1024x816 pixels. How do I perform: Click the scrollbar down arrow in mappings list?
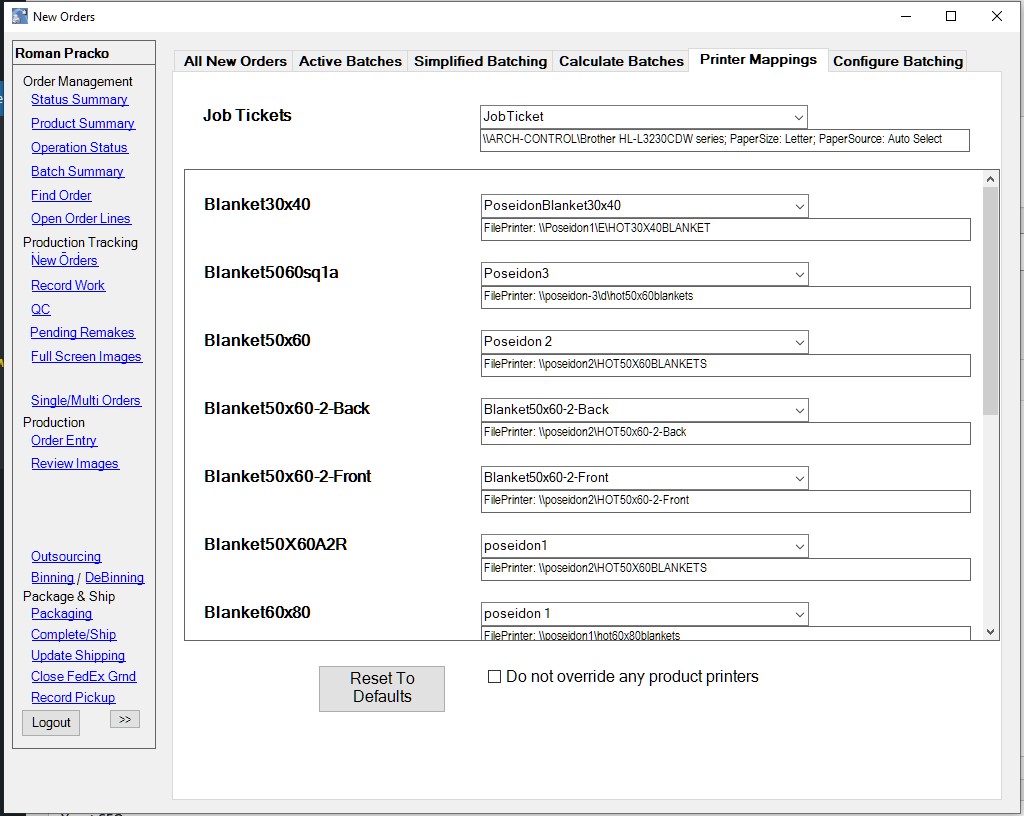(990, 631)
